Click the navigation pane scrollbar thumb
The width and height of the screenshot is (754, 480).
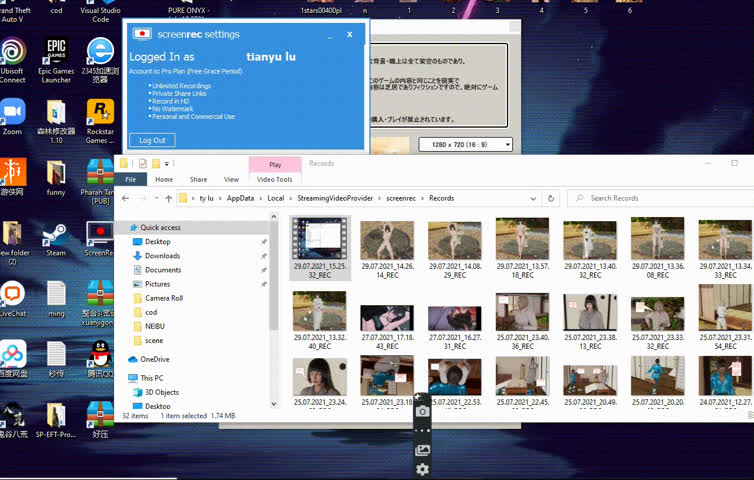click(x=274, y=276)
